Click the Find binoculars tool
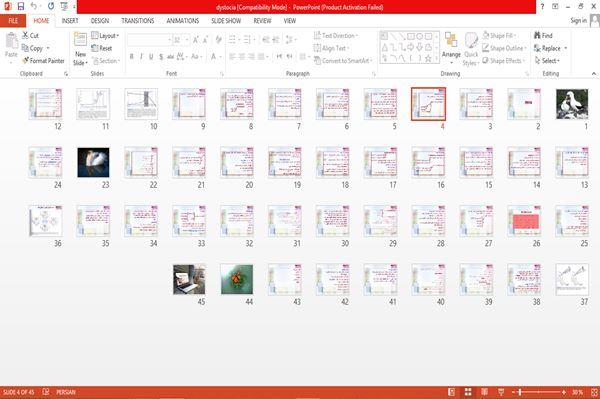 click(x=543, y=36)
